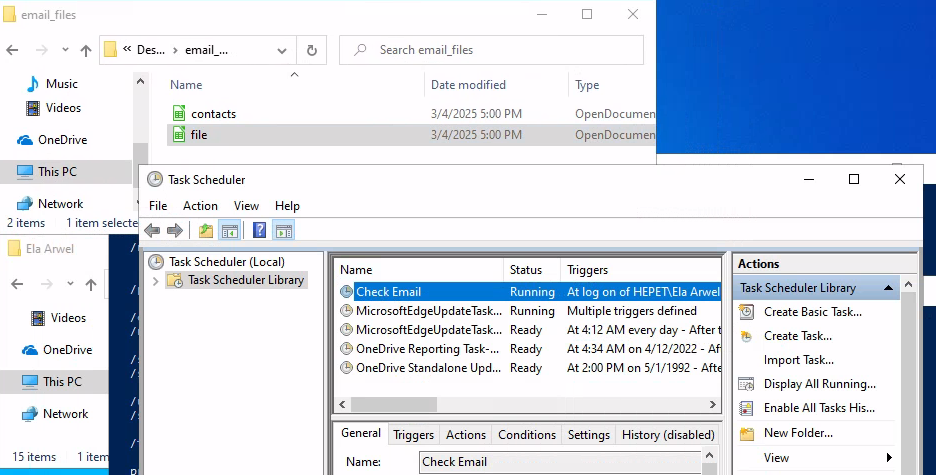936x475 pixels.
Task: Click the Date modified column header in email_files
Action: [468, 85]
